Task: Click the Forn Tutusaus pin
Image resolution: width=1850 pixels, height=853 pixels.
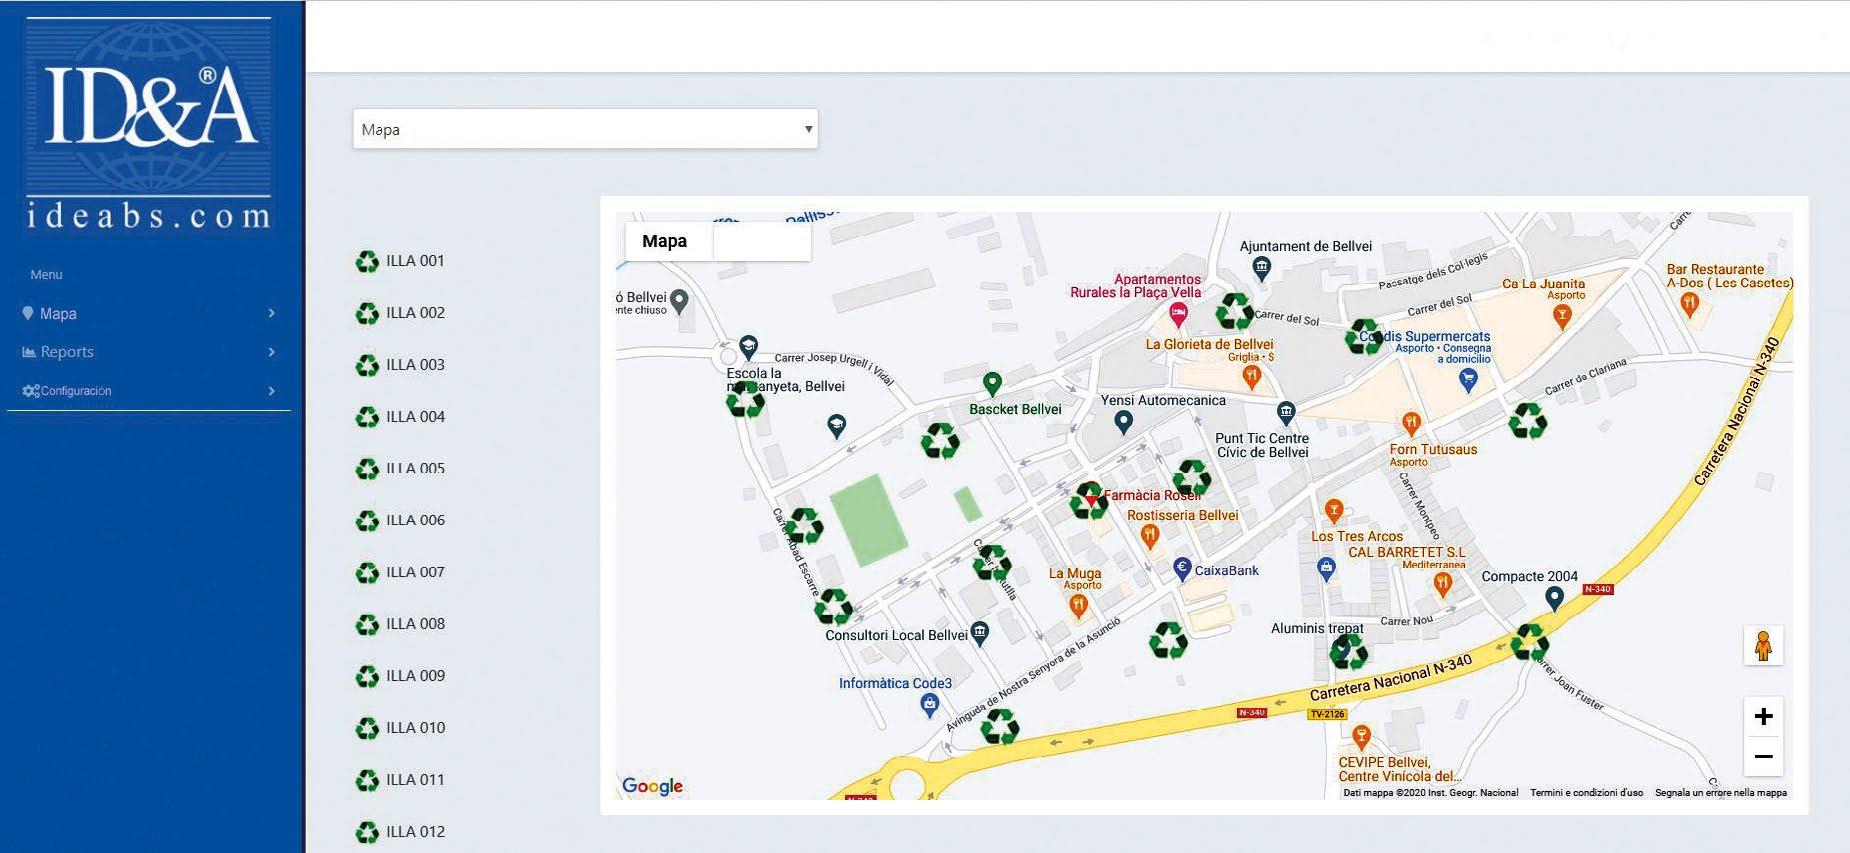Action: point(1411,424)
